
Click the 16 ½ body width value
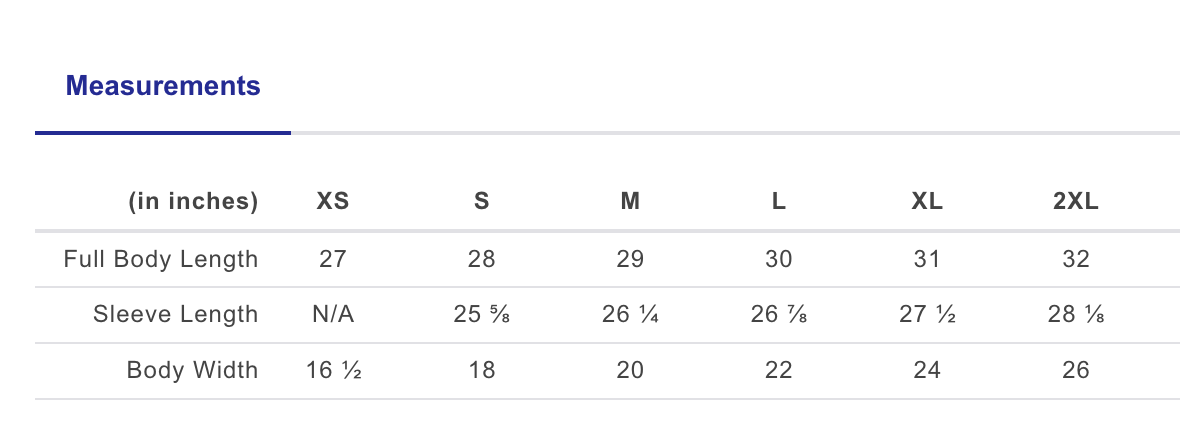point(333,371)
